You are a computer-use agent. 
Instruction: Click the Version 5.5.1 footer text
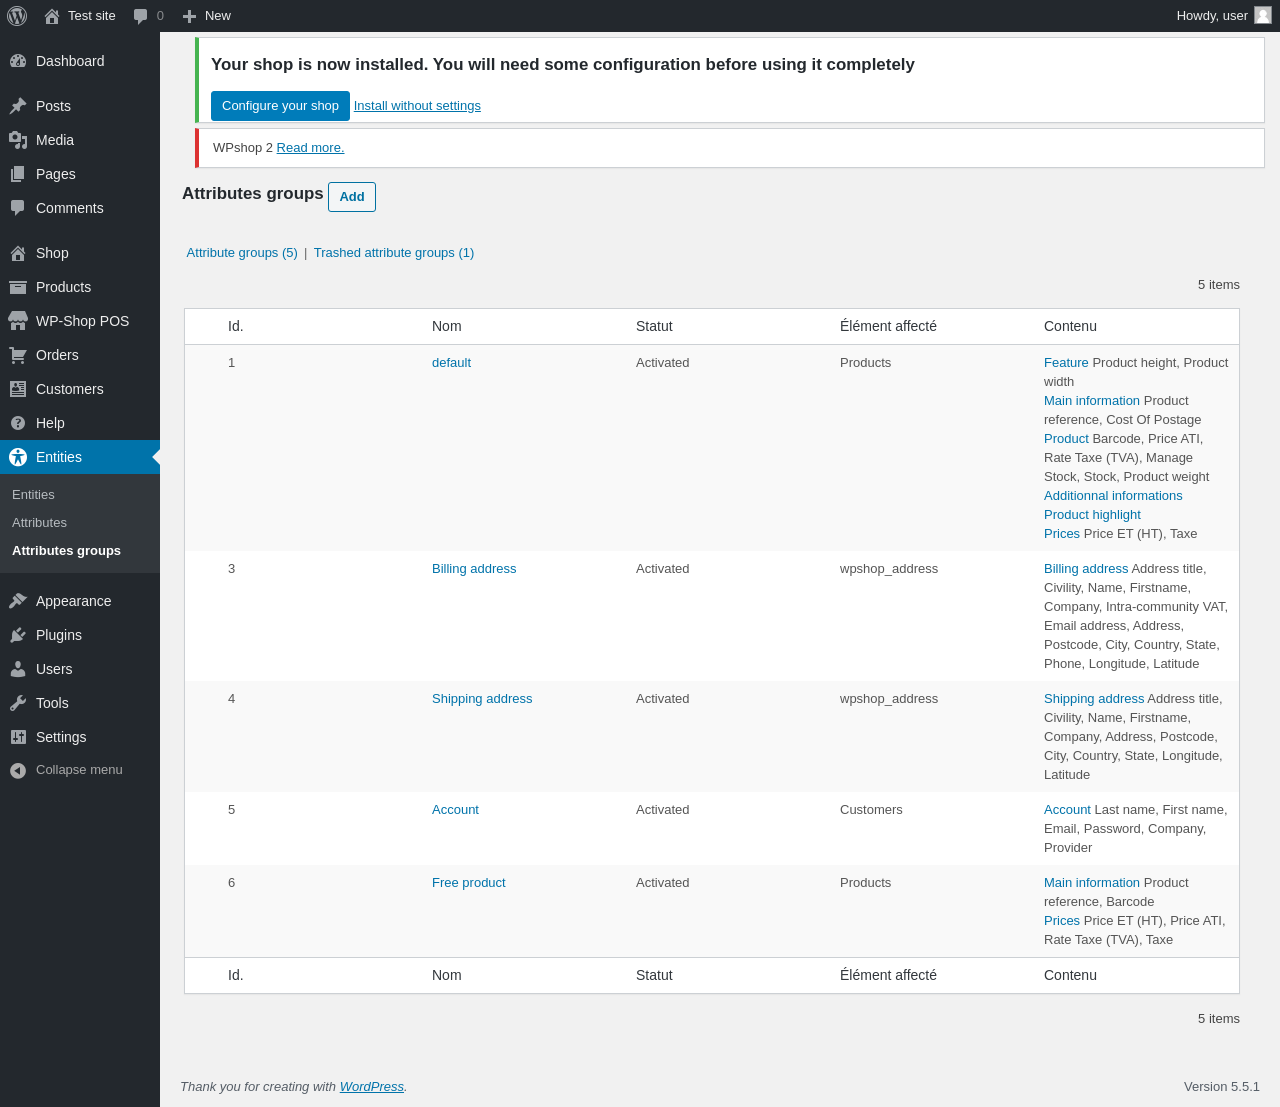1222,1087
